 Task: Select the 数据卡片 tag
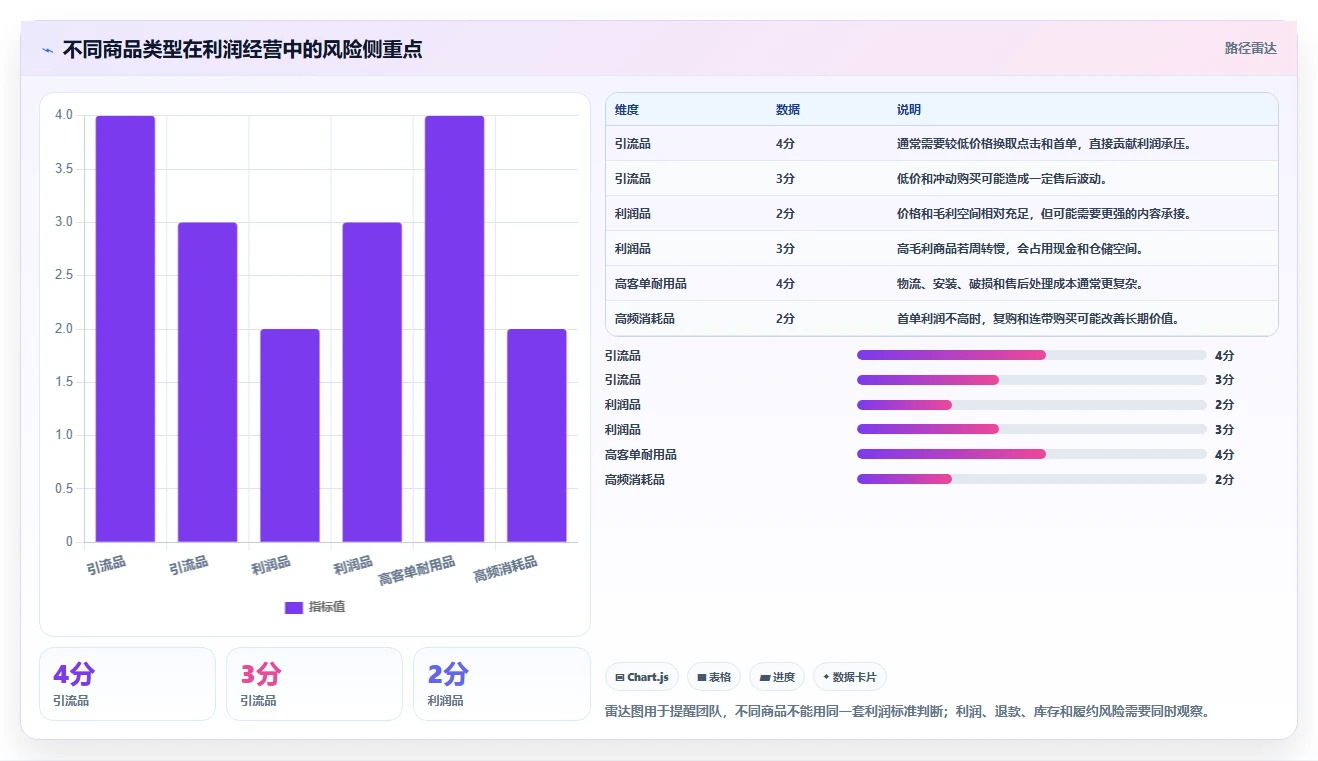pyautogui.click(x=850, y=677)
